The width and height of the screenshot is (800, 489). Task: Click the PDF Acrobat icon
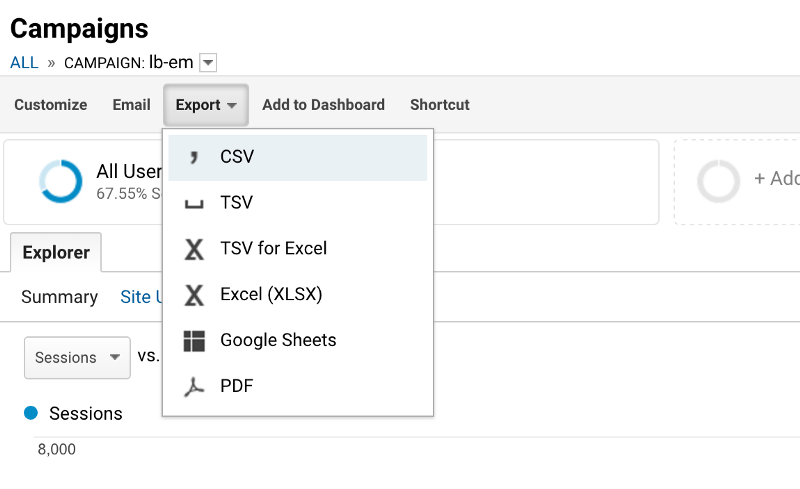[194, 386]
